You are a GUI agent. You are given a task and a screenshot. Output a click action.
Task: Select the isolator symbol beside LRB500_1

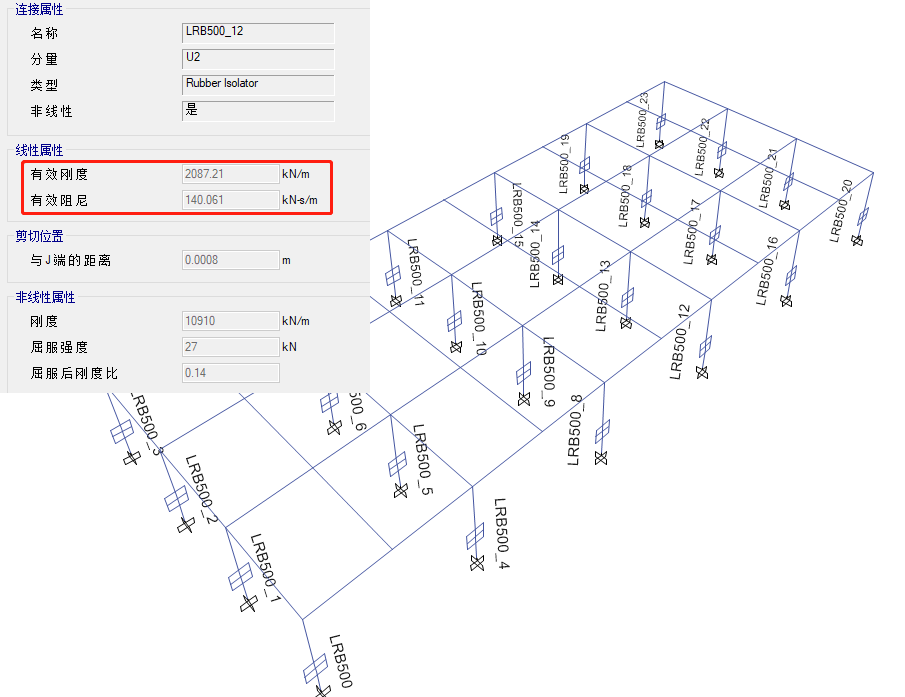241,577
